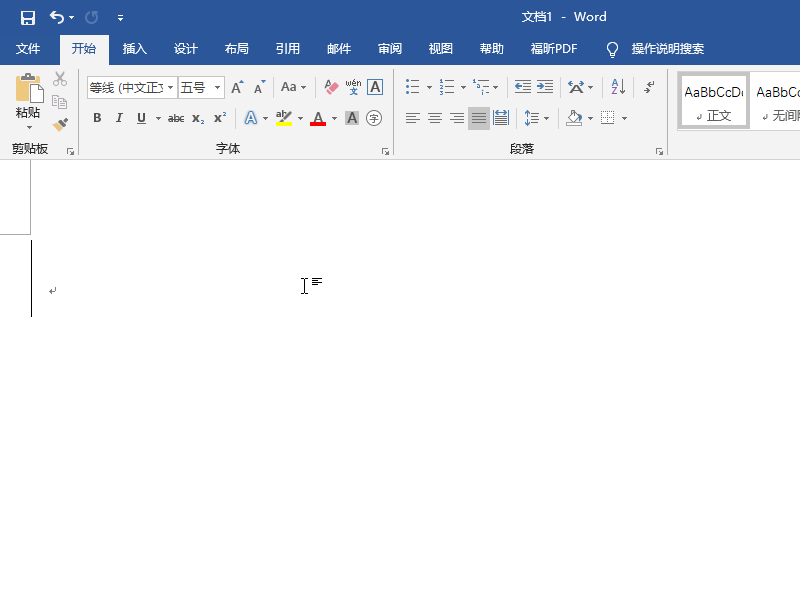
Task: Insert an enclosed character
Action: coord(374,118)
